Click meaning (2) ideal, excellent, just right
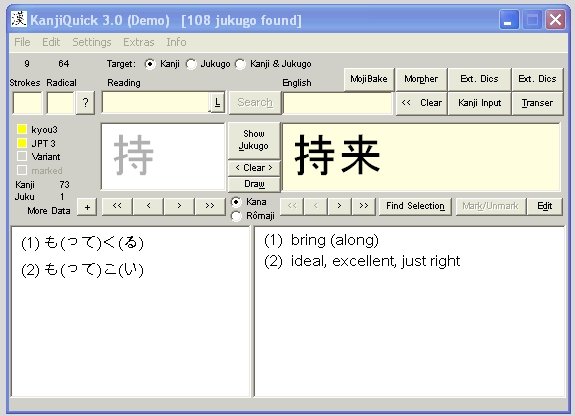 pyautogui.click(x=362, y=261)
